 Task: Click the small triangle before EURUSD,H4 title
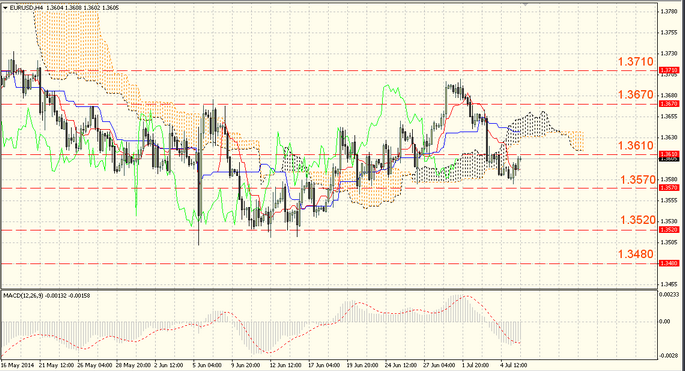tap(5, 8)
